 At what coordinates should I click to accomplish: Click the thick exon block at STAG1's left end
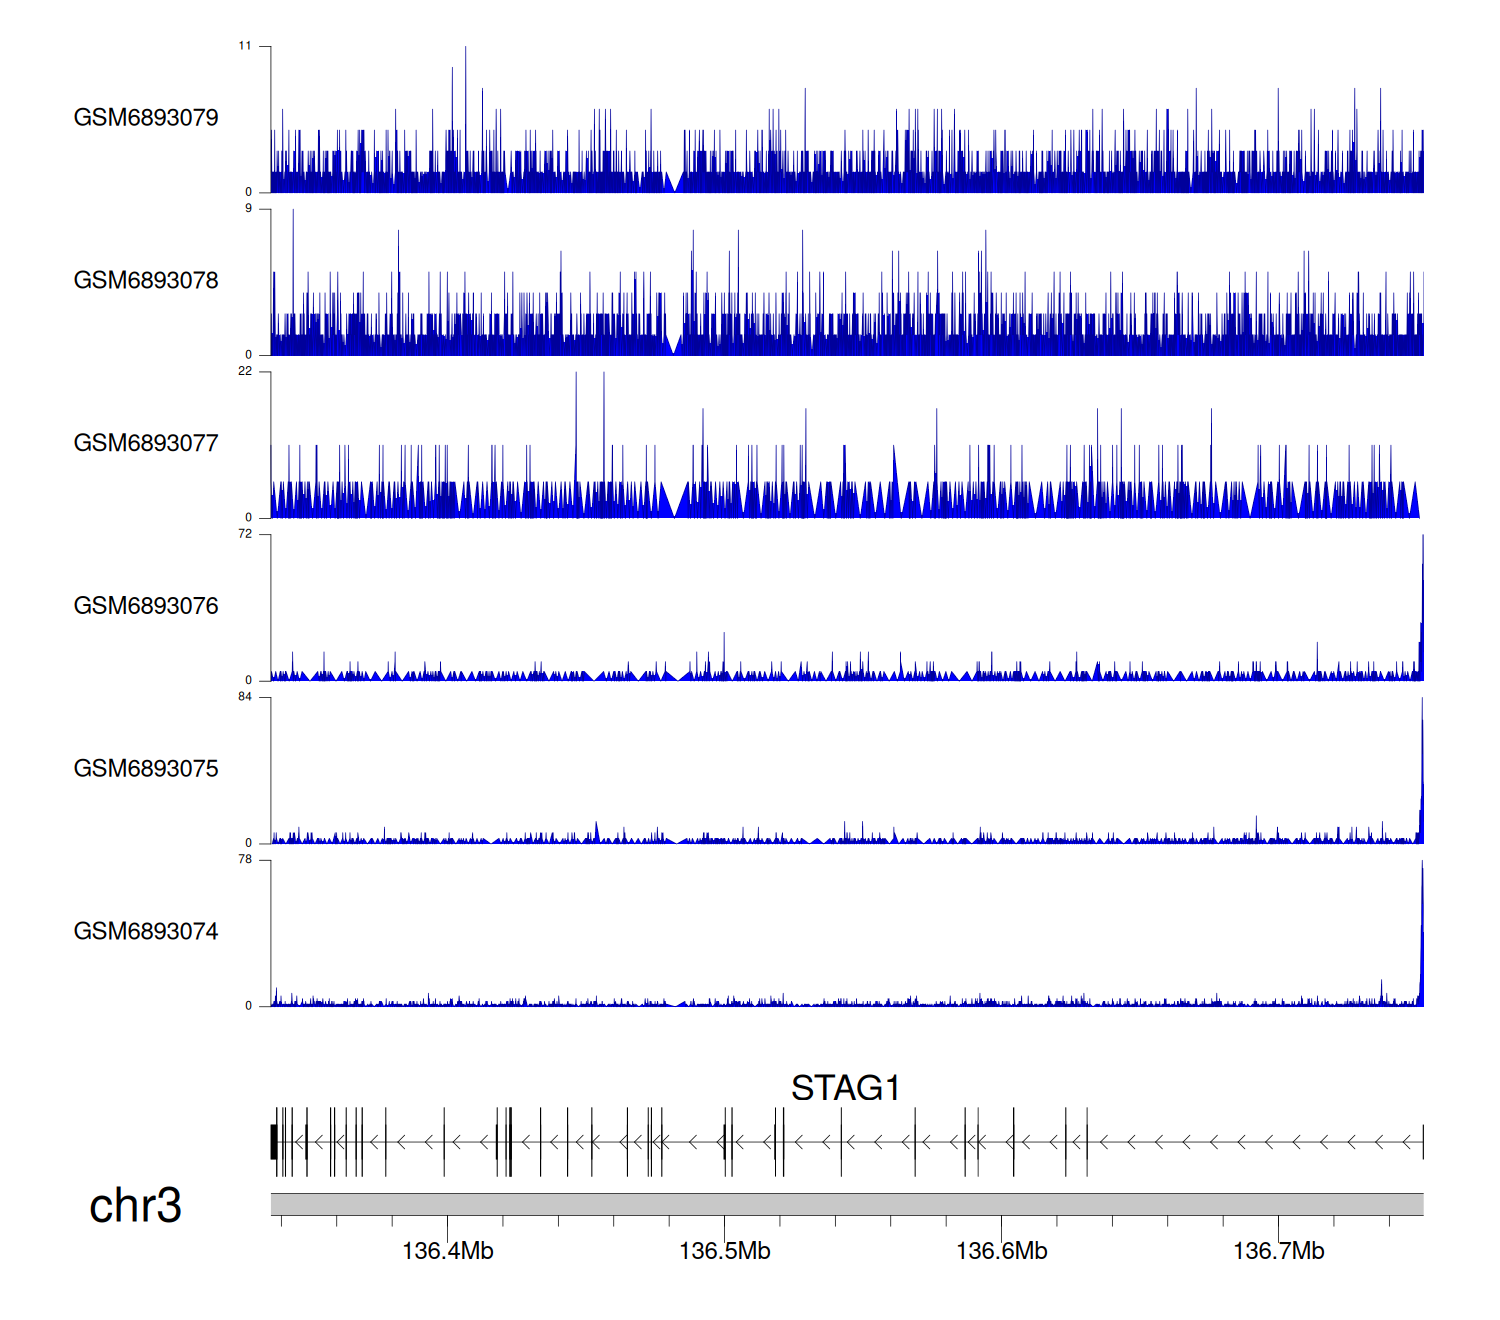click(x=274, y=1142)
